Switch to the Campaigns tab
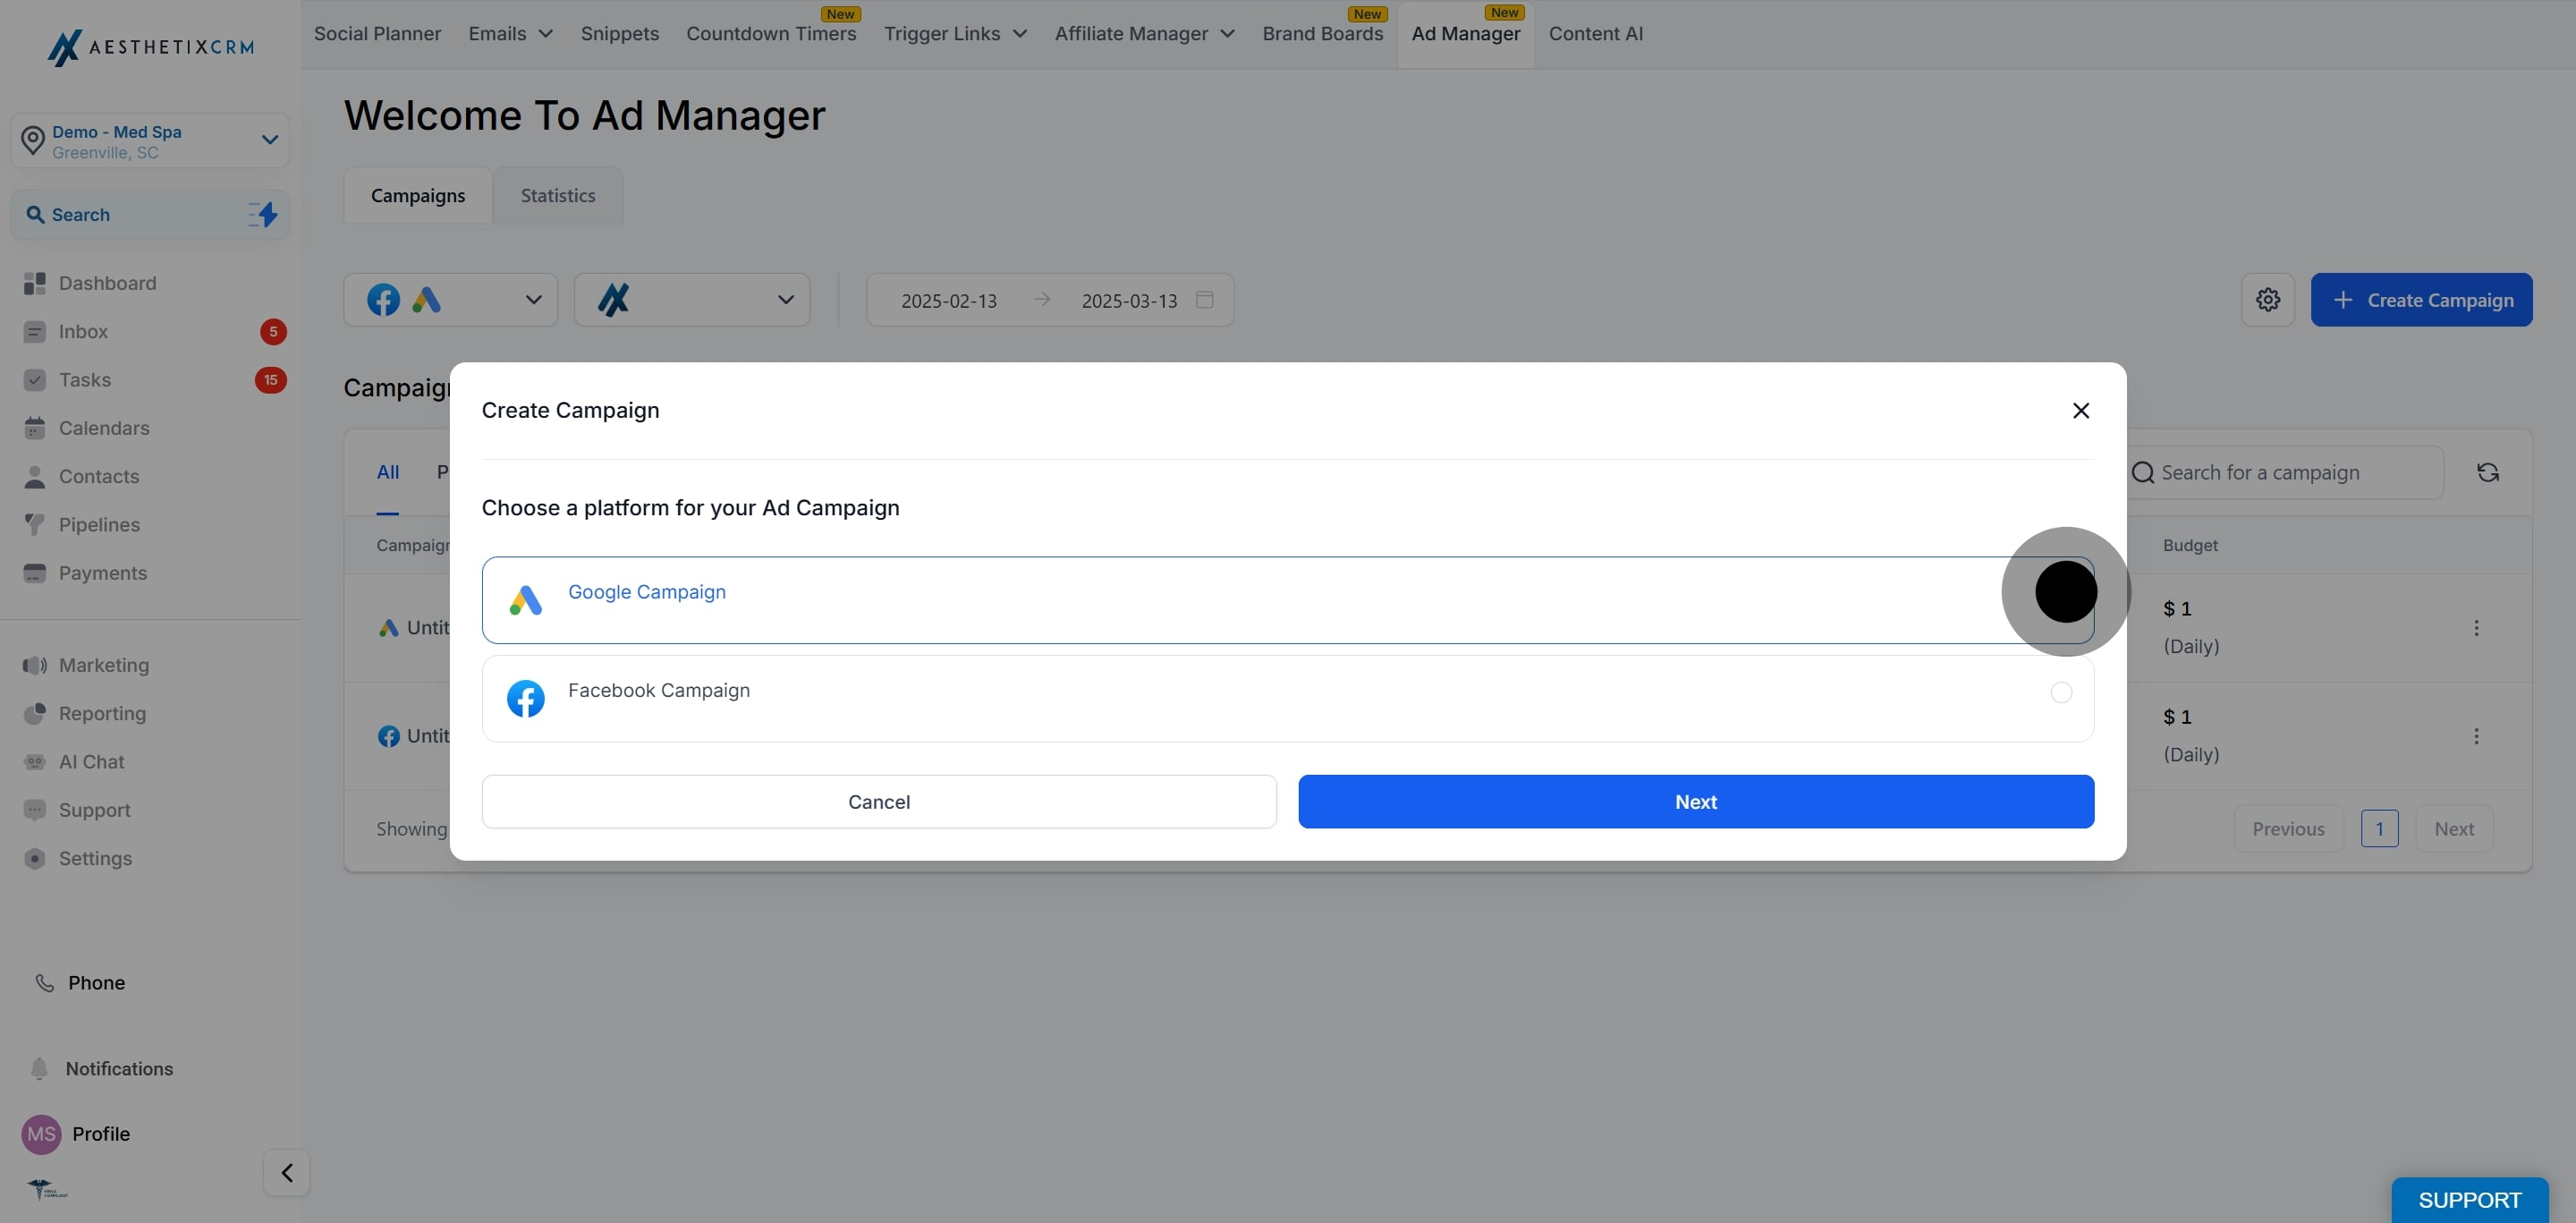 point(418,195)
